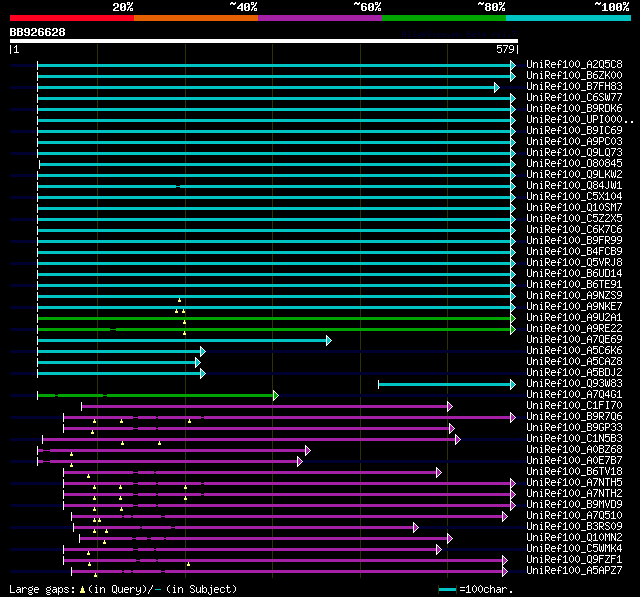Click the red 20% identity legend segment
This screenshot has width=640, height=597.
tap(72, 18)
